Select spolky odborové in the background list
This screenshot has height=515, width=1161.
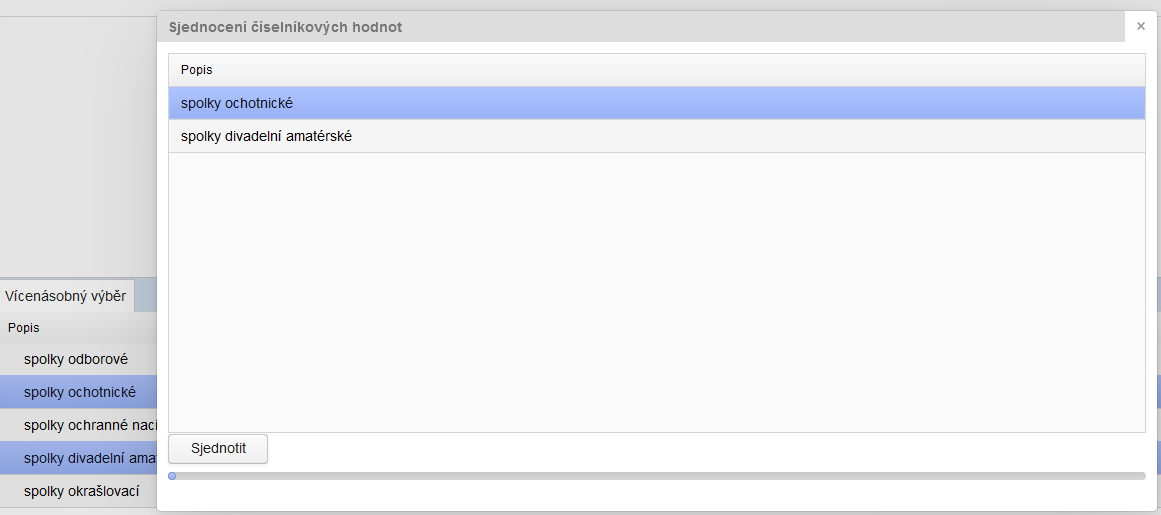coord(76,359)
